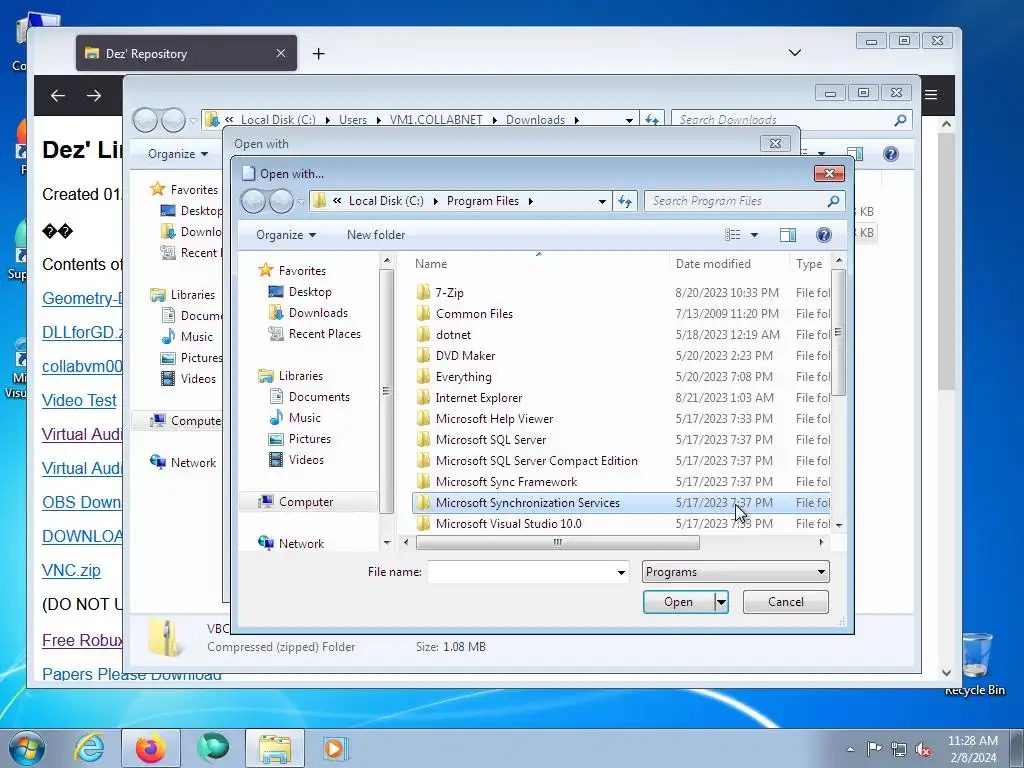Close the Open with... file dialog
1024x768 pixels.
point(829,173)
